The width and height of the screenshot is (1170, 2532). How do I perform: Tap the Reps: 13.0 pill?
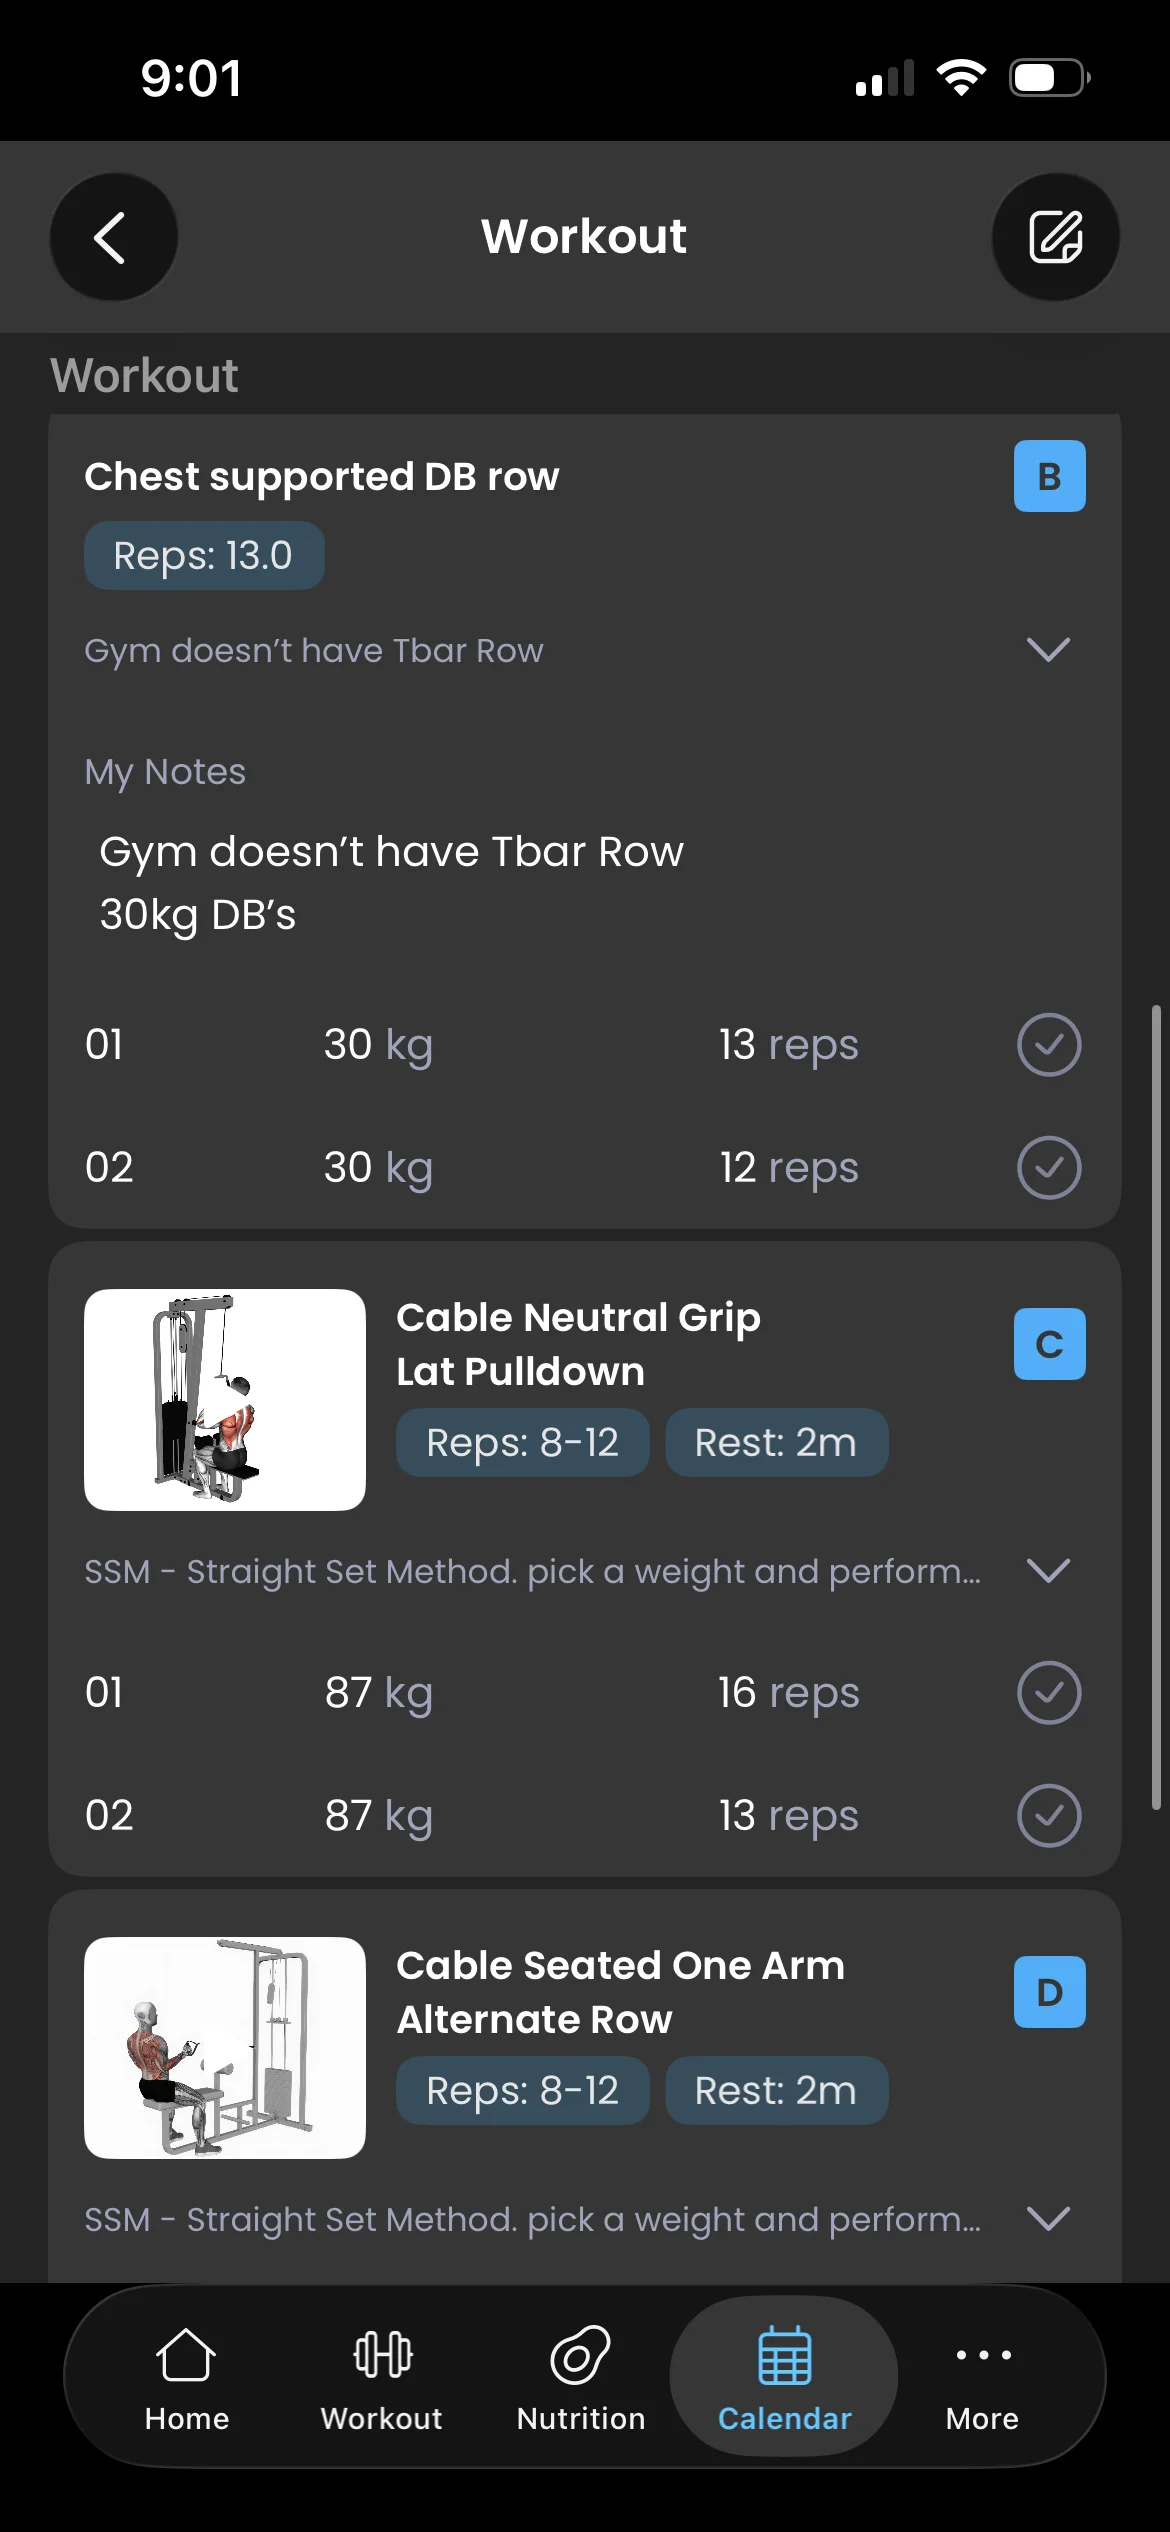click(204, 556)
